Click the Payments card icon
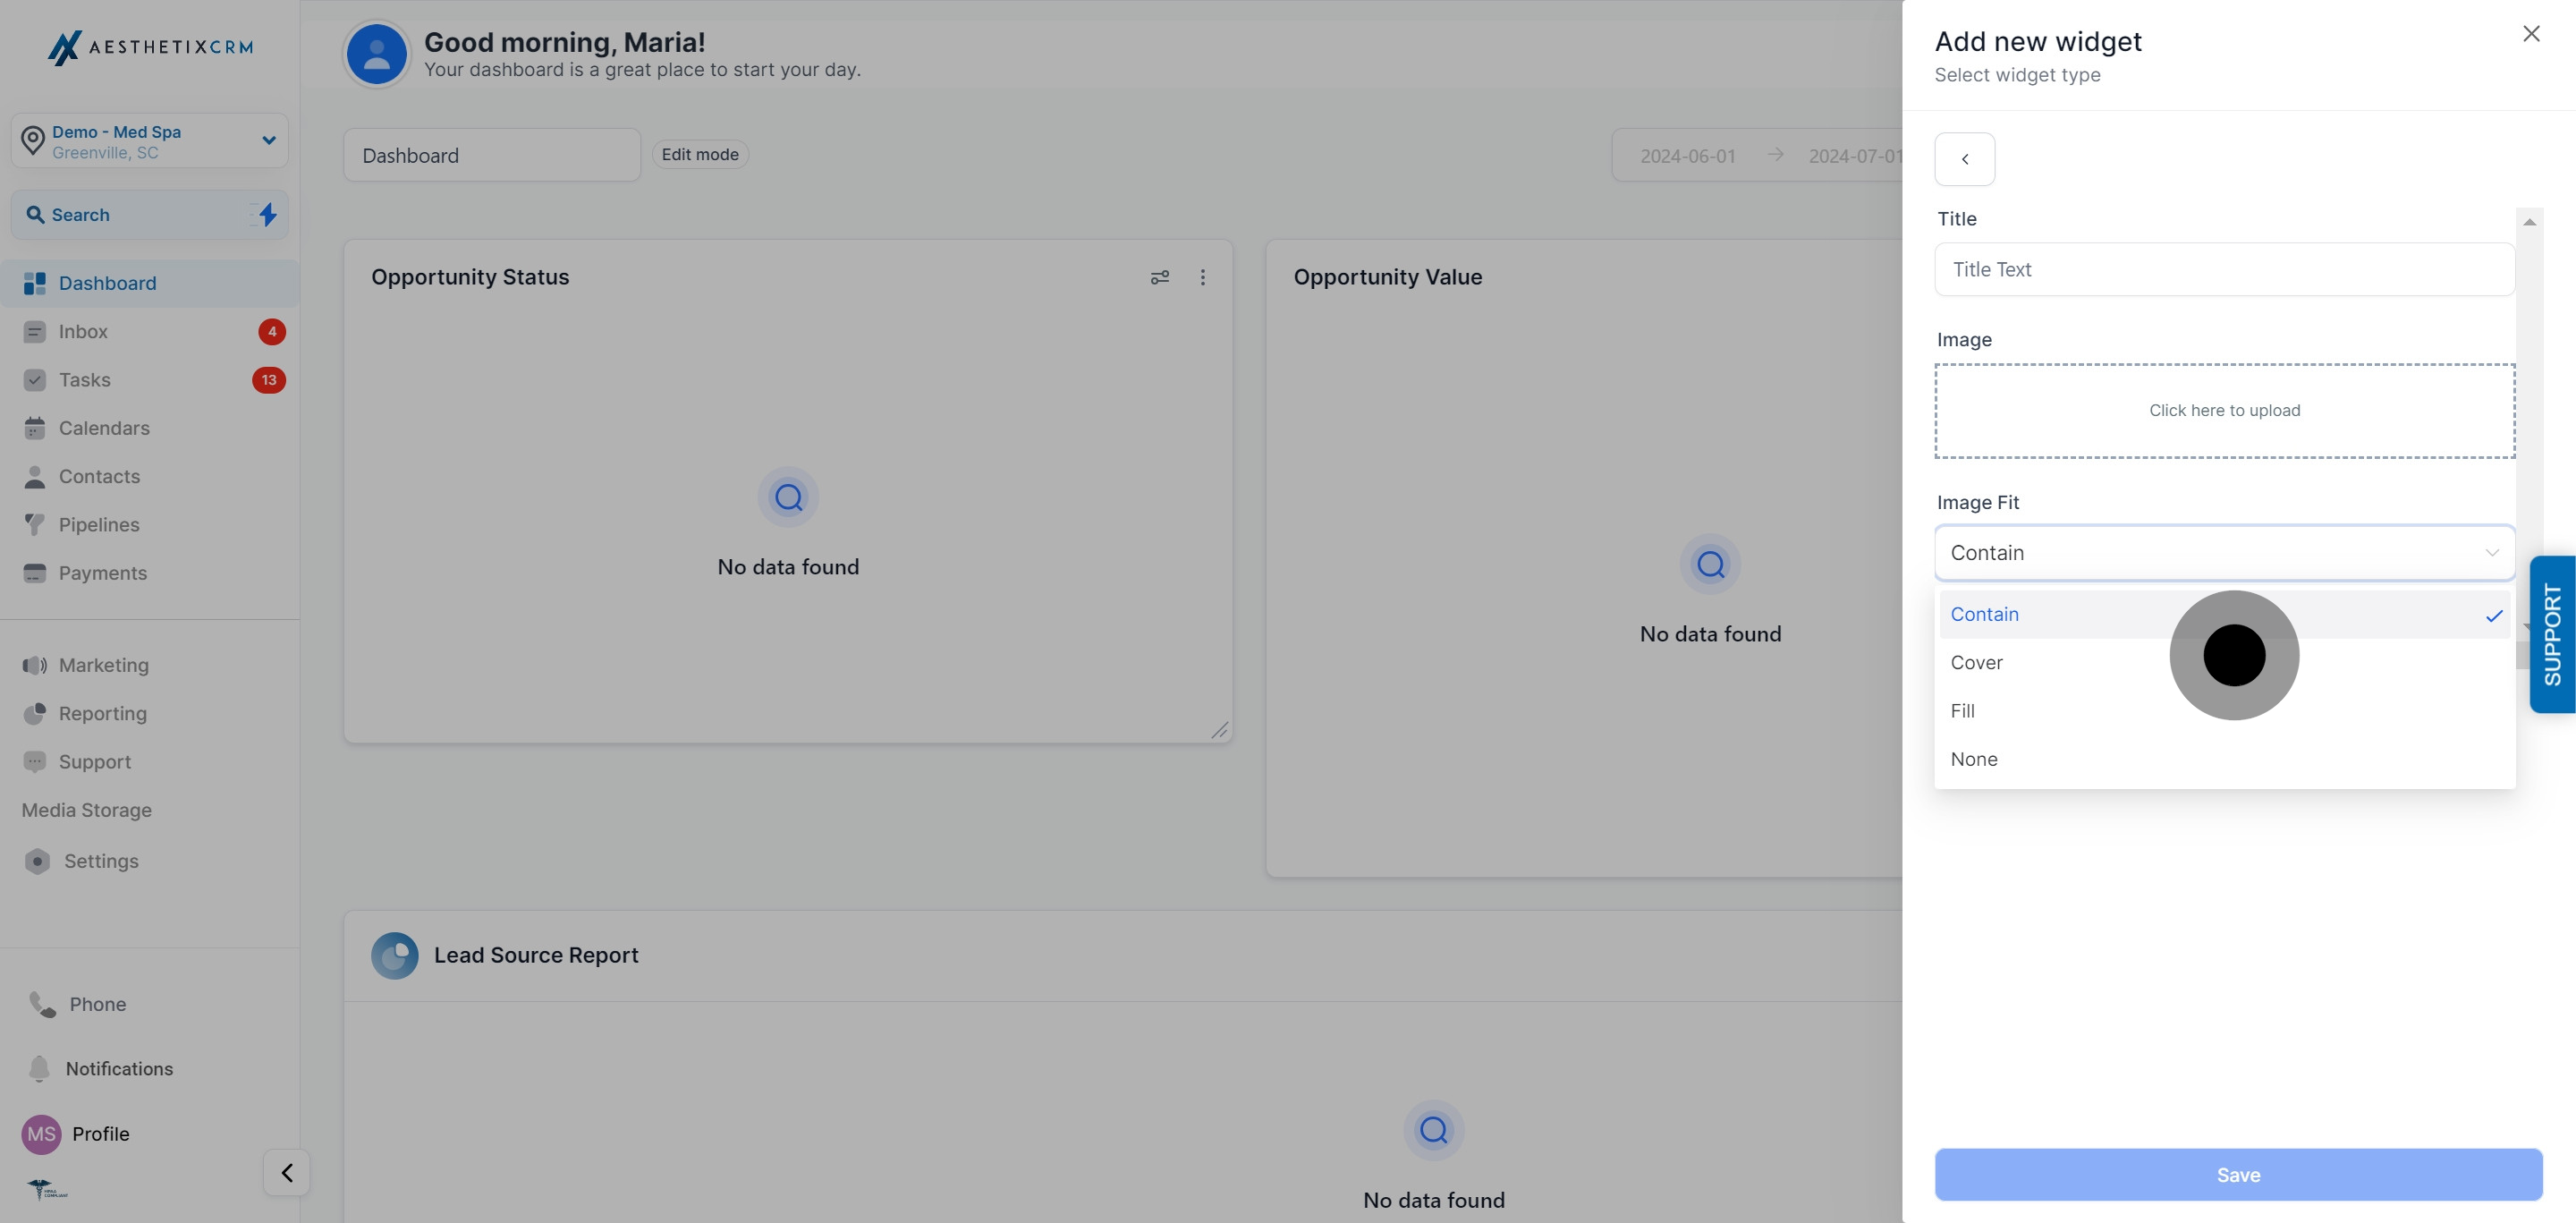 click(x=35, y=573)
